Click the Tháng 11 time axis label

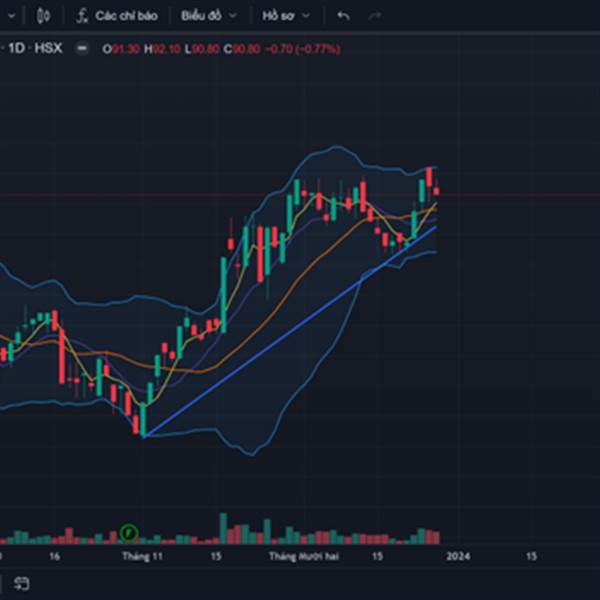click(x=142, y=556)
